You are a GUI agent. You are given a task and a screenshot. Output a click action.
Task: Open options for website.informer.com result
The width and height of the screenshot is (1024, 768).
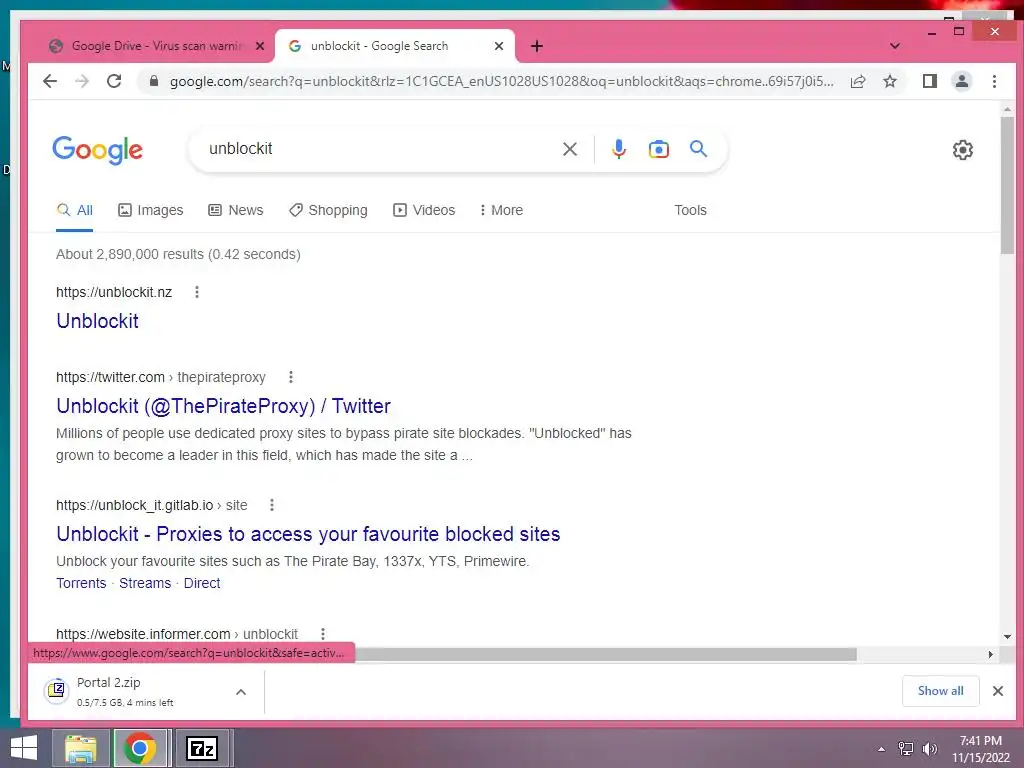pos(323,633)
